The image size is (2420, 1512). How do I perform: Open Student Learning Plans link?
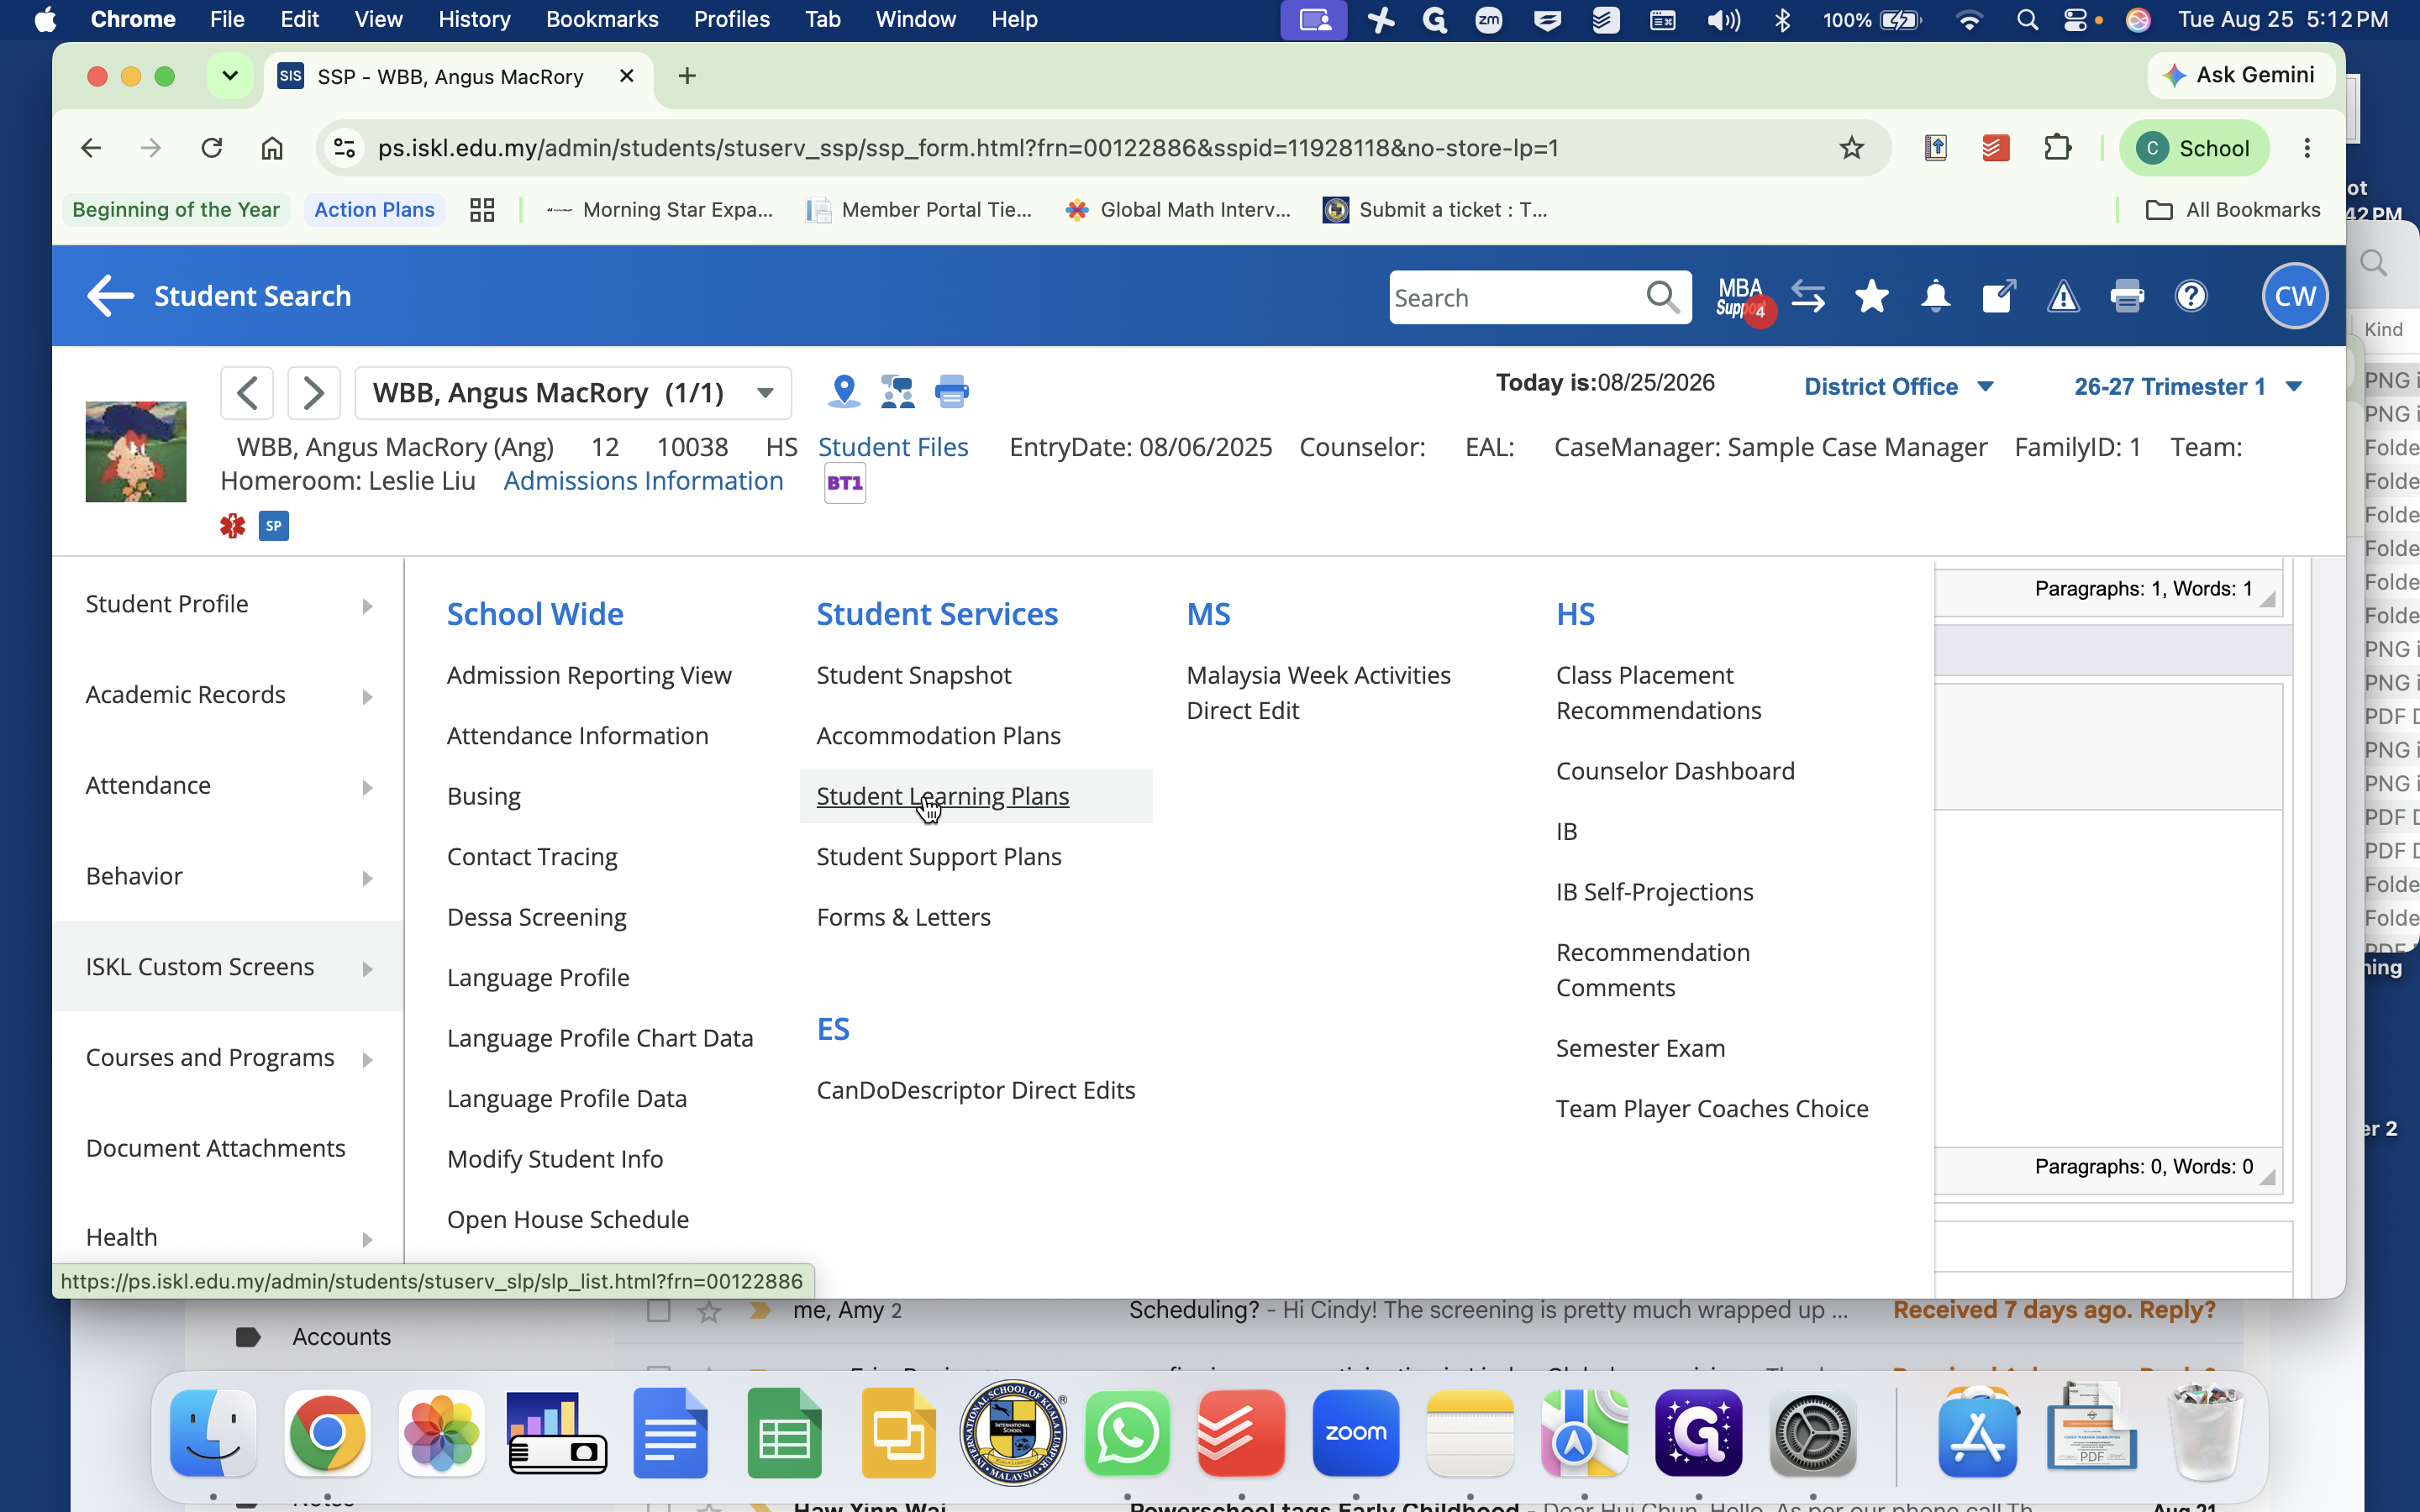pyautogui.click(x=942, y=796)
